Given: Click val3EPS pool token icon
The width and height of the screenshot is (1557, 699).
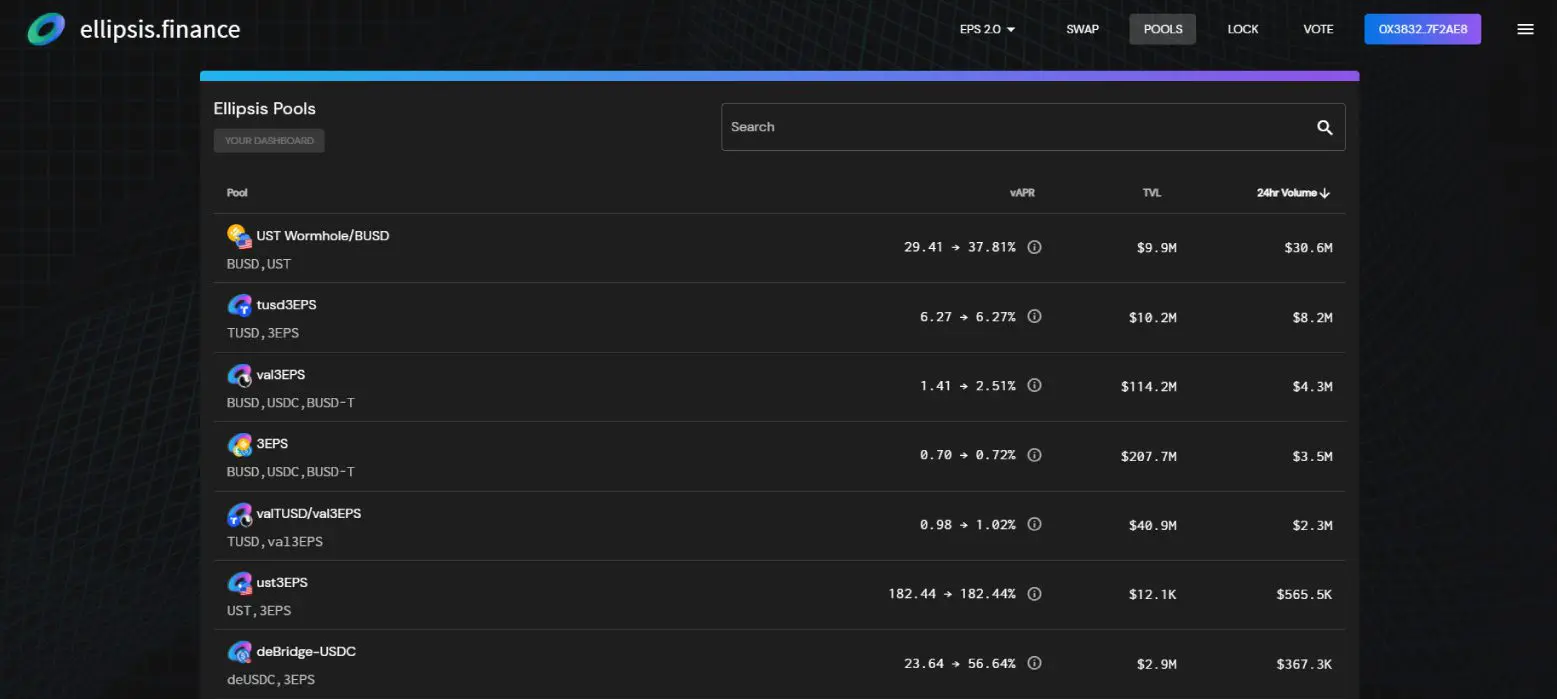Looking at the screenshot, I should (239, 375).
